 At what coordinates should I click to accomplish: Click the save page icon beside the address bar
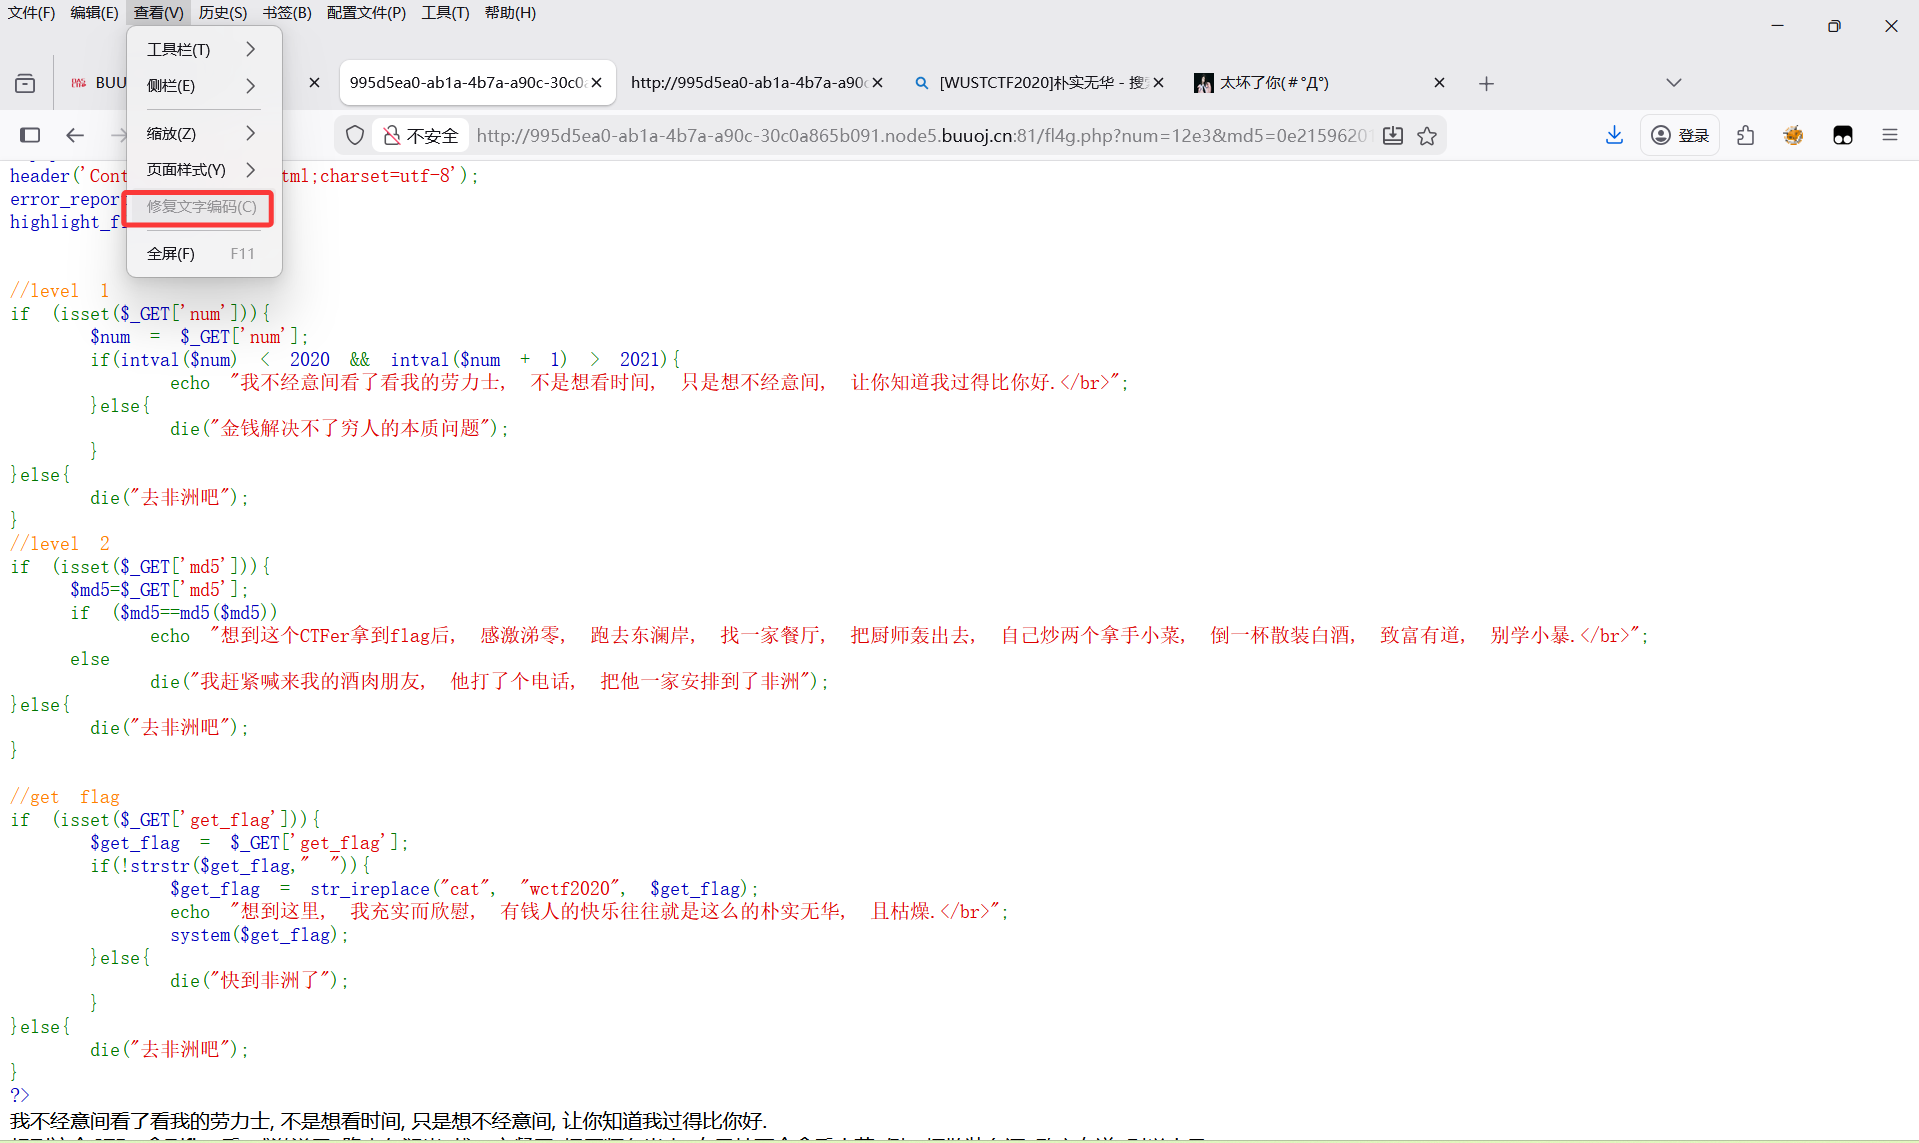click(x=1392, y=135)
